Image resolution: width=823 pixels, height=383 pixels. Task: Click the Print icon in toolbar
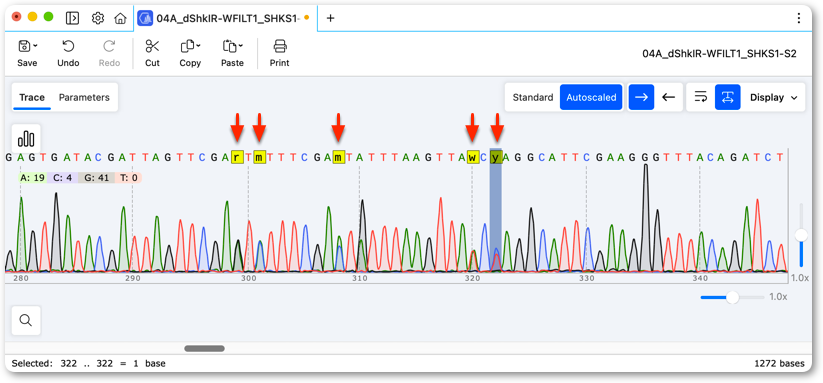(280, 47)
